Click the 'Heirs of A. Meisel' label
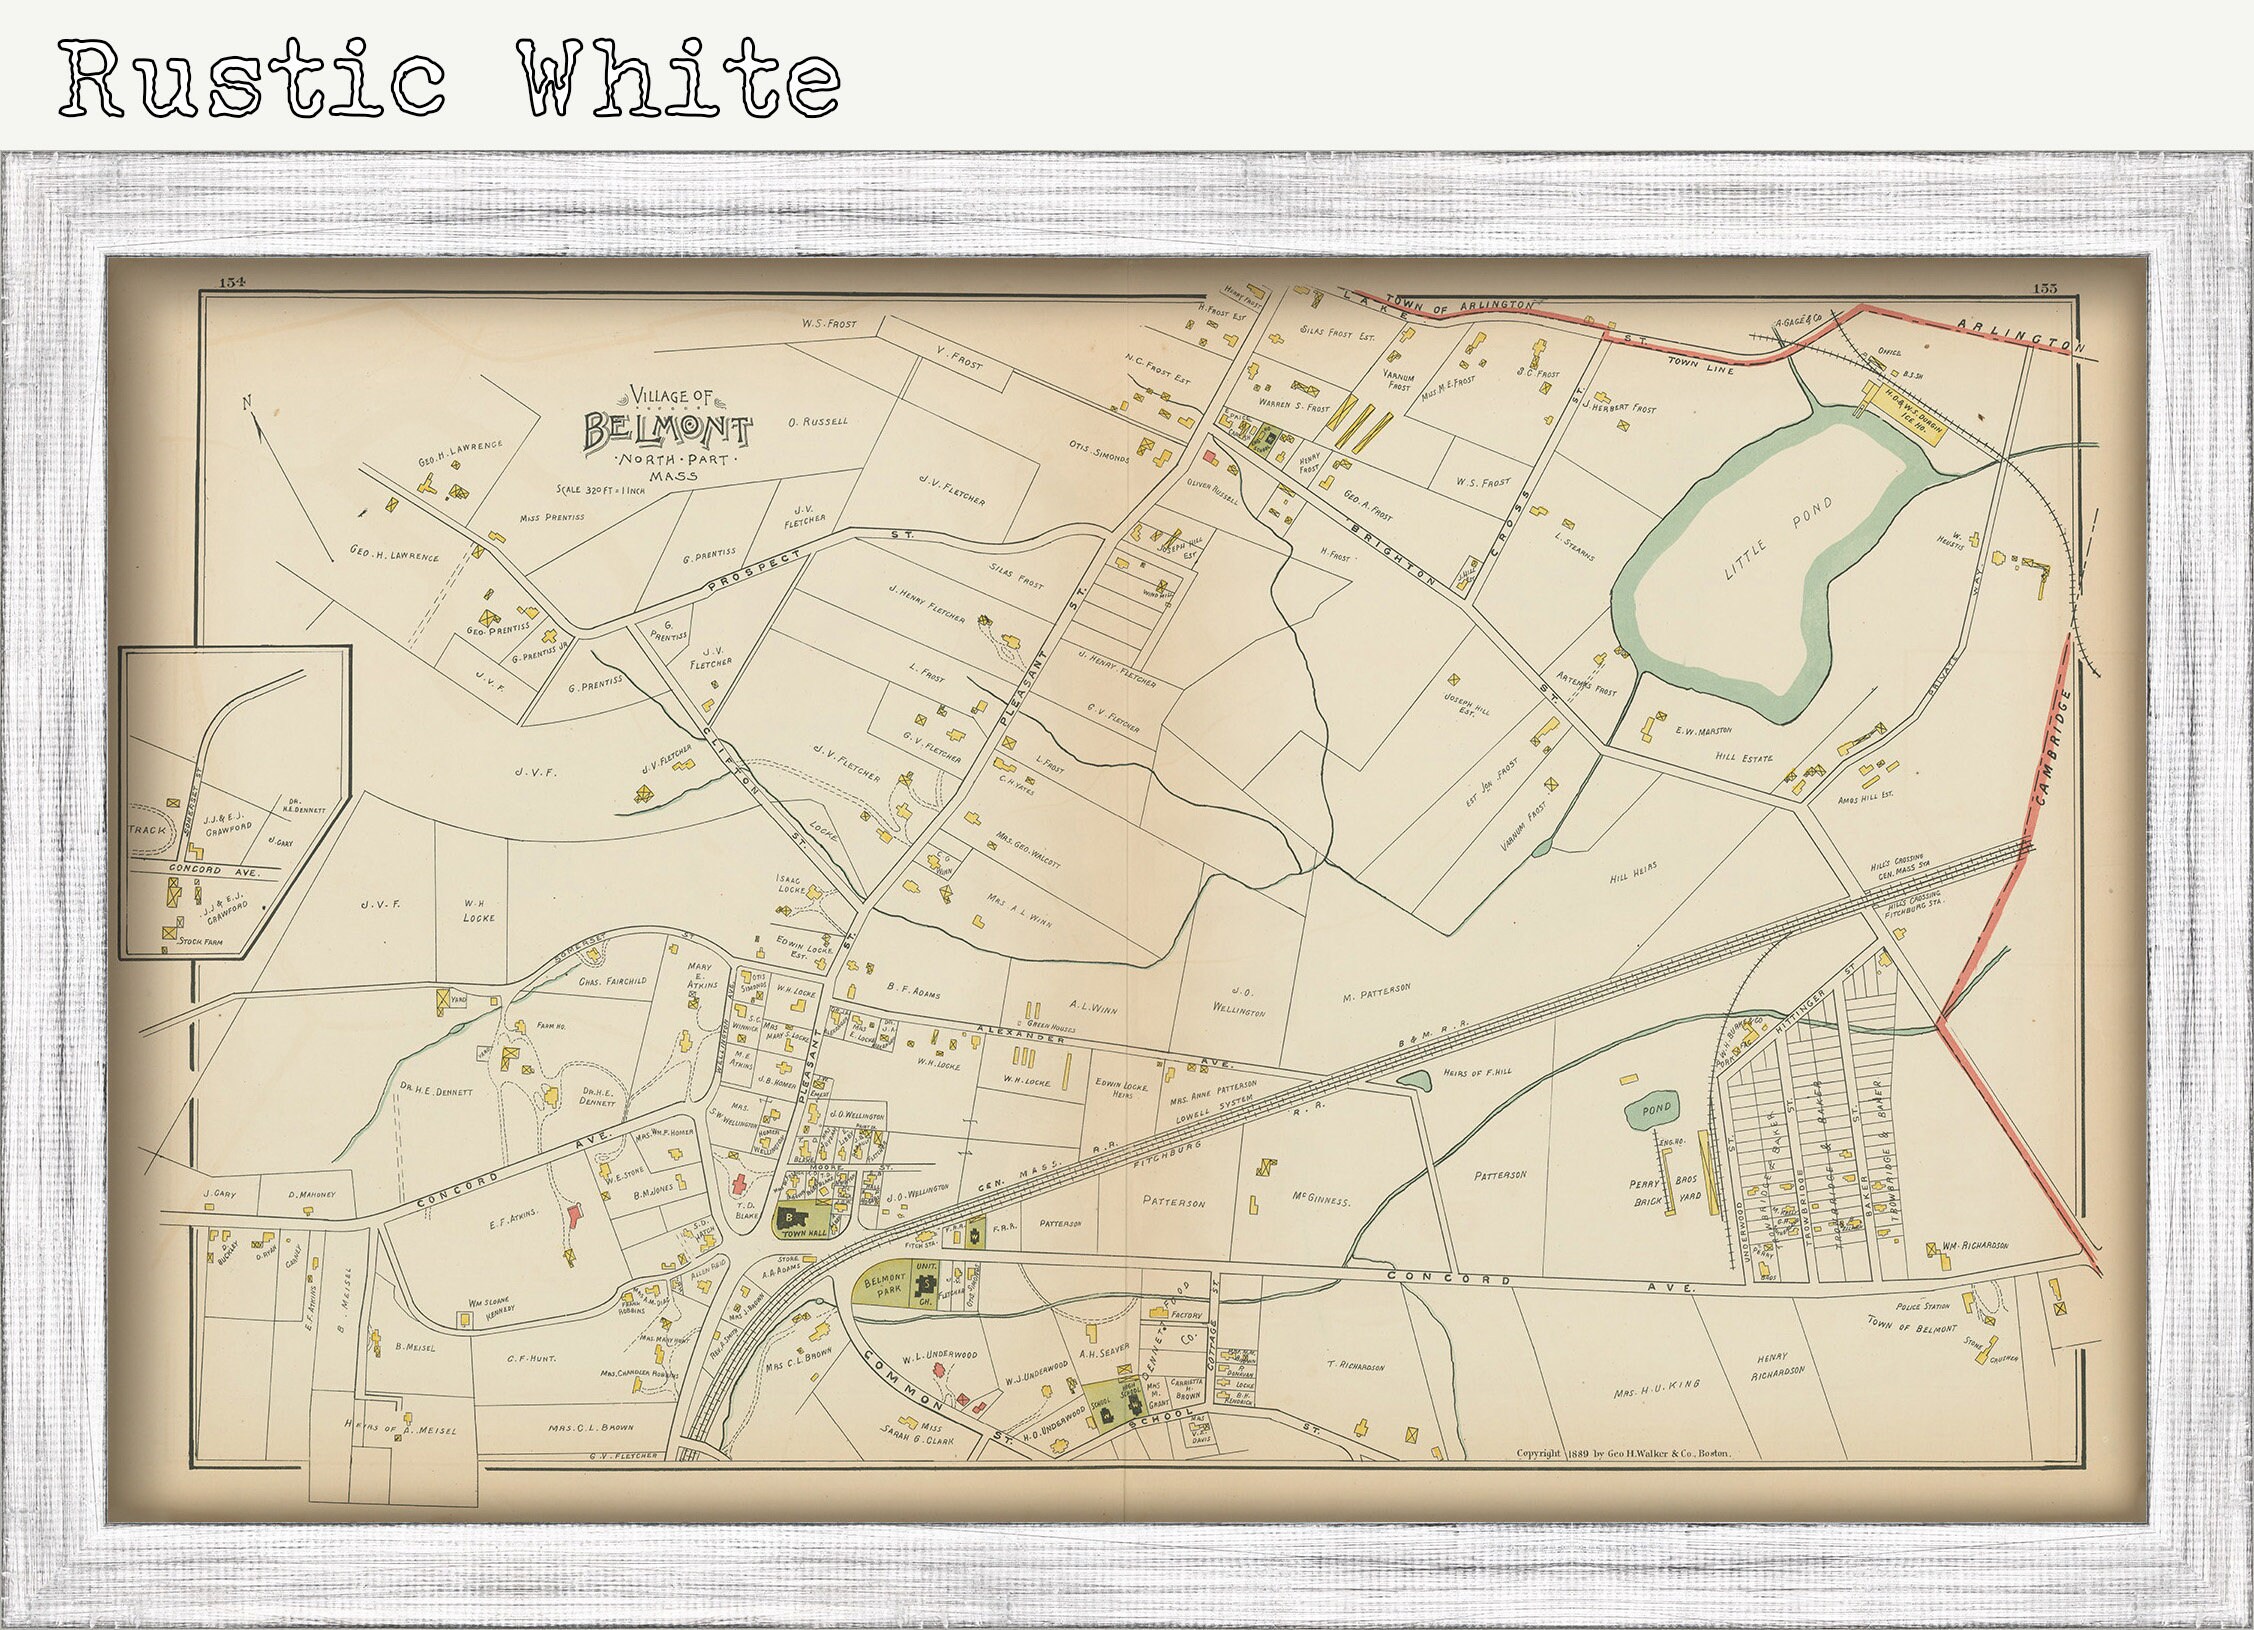The image size is (2254, 1630). click(x=400, y=1429)
